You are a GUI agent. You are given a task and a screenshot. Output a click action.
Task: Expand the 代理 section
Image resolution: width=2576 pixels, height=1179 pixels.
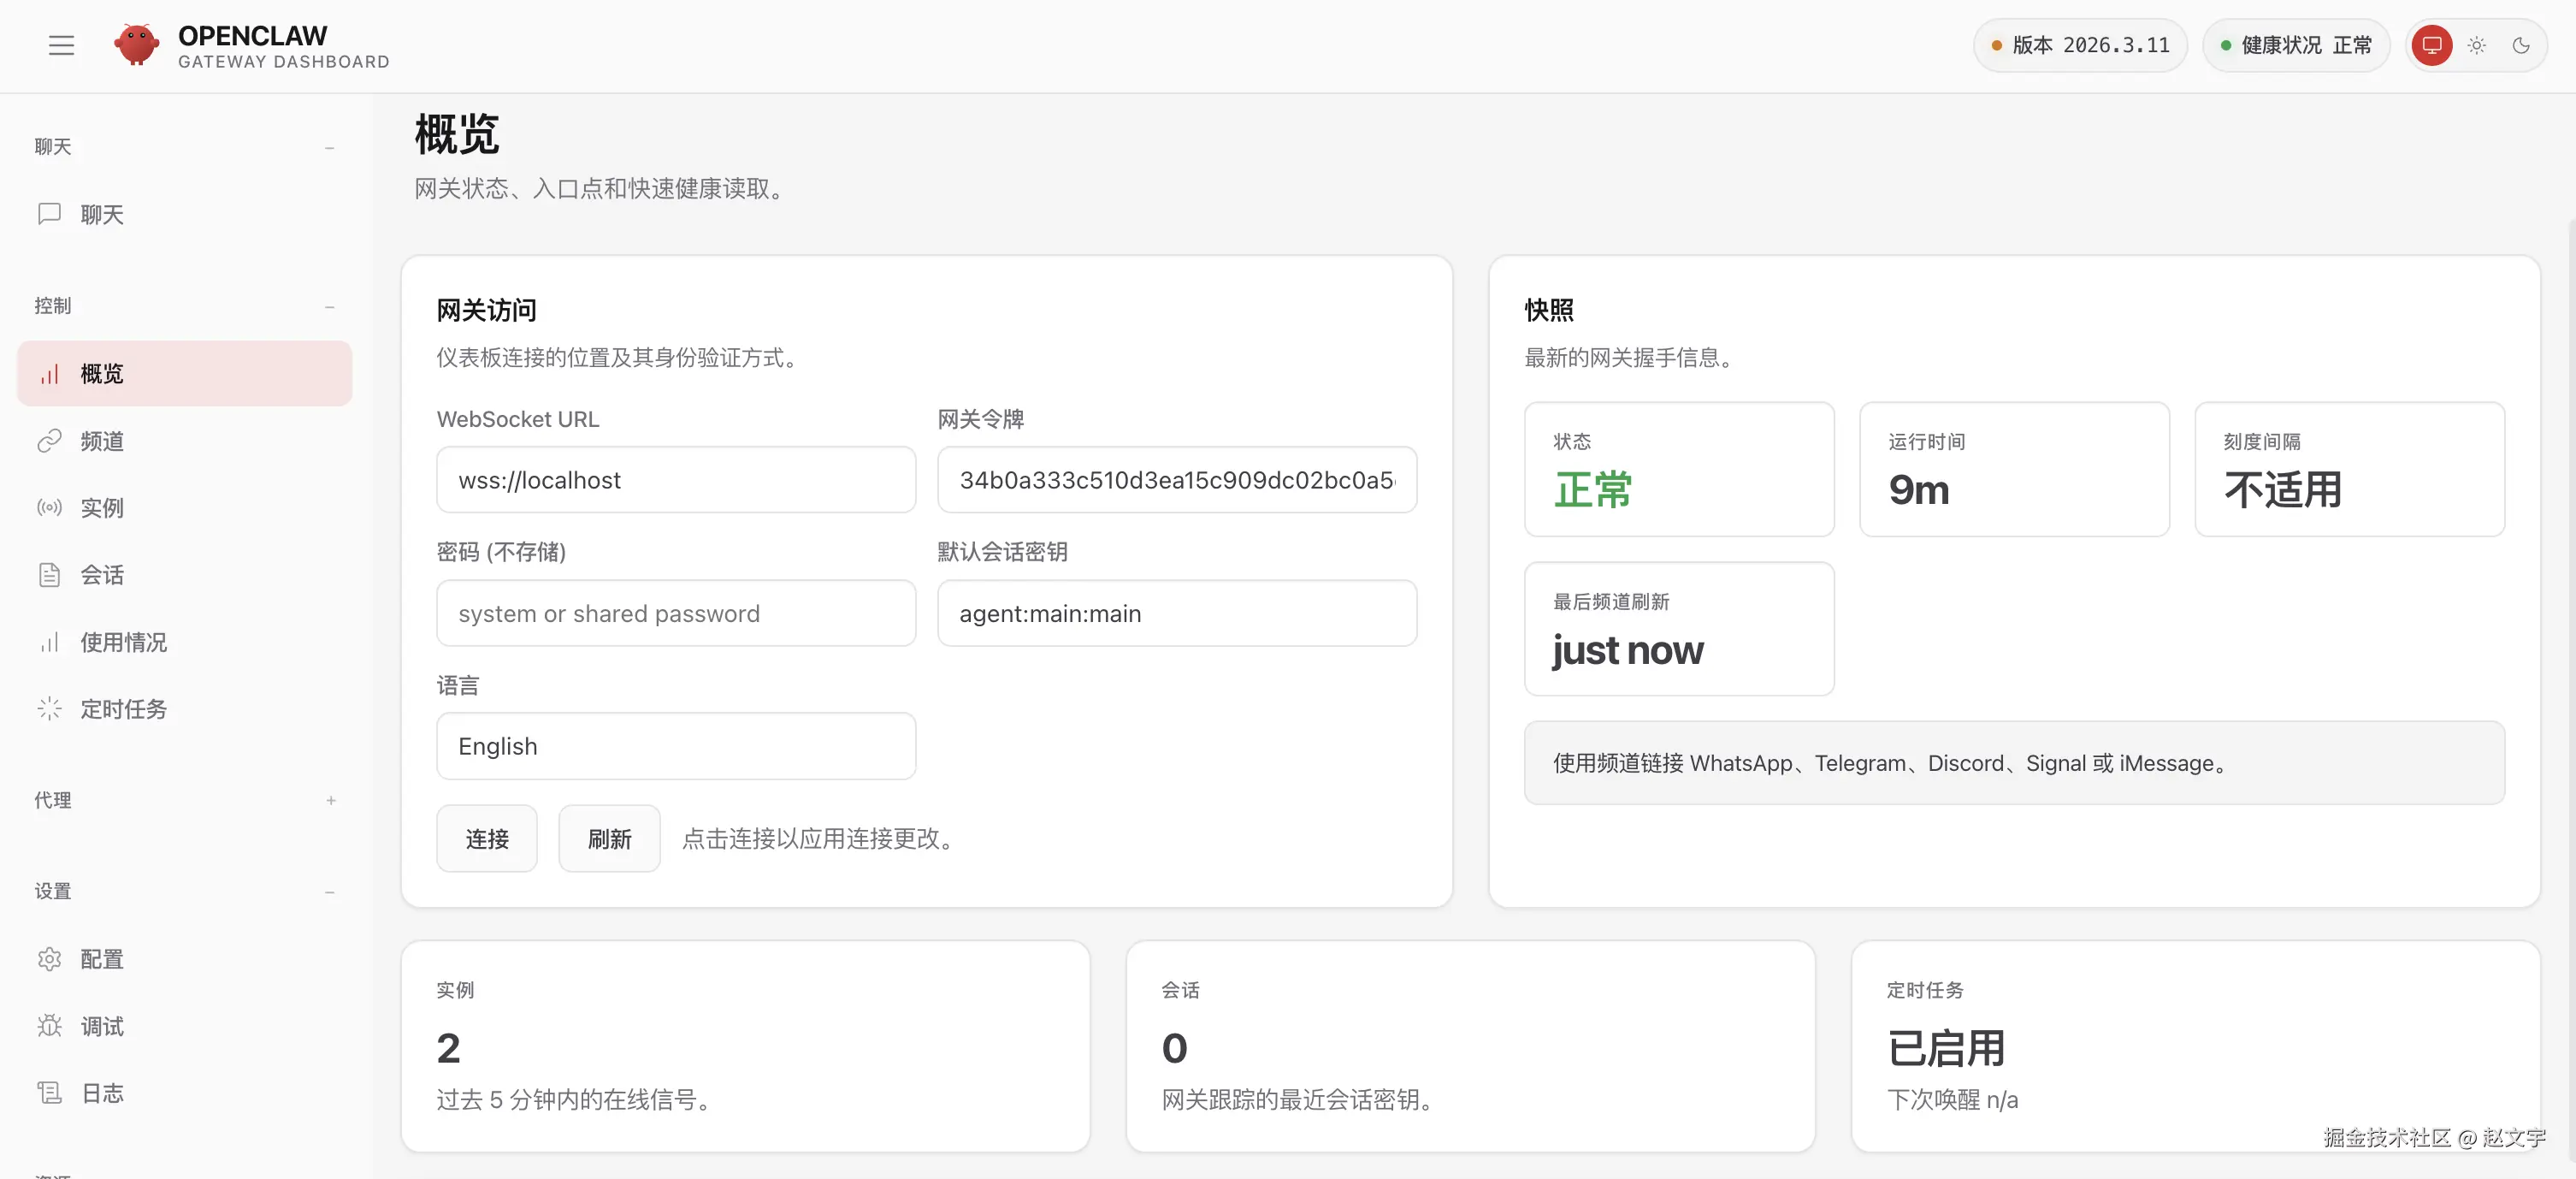pos(330,800)
